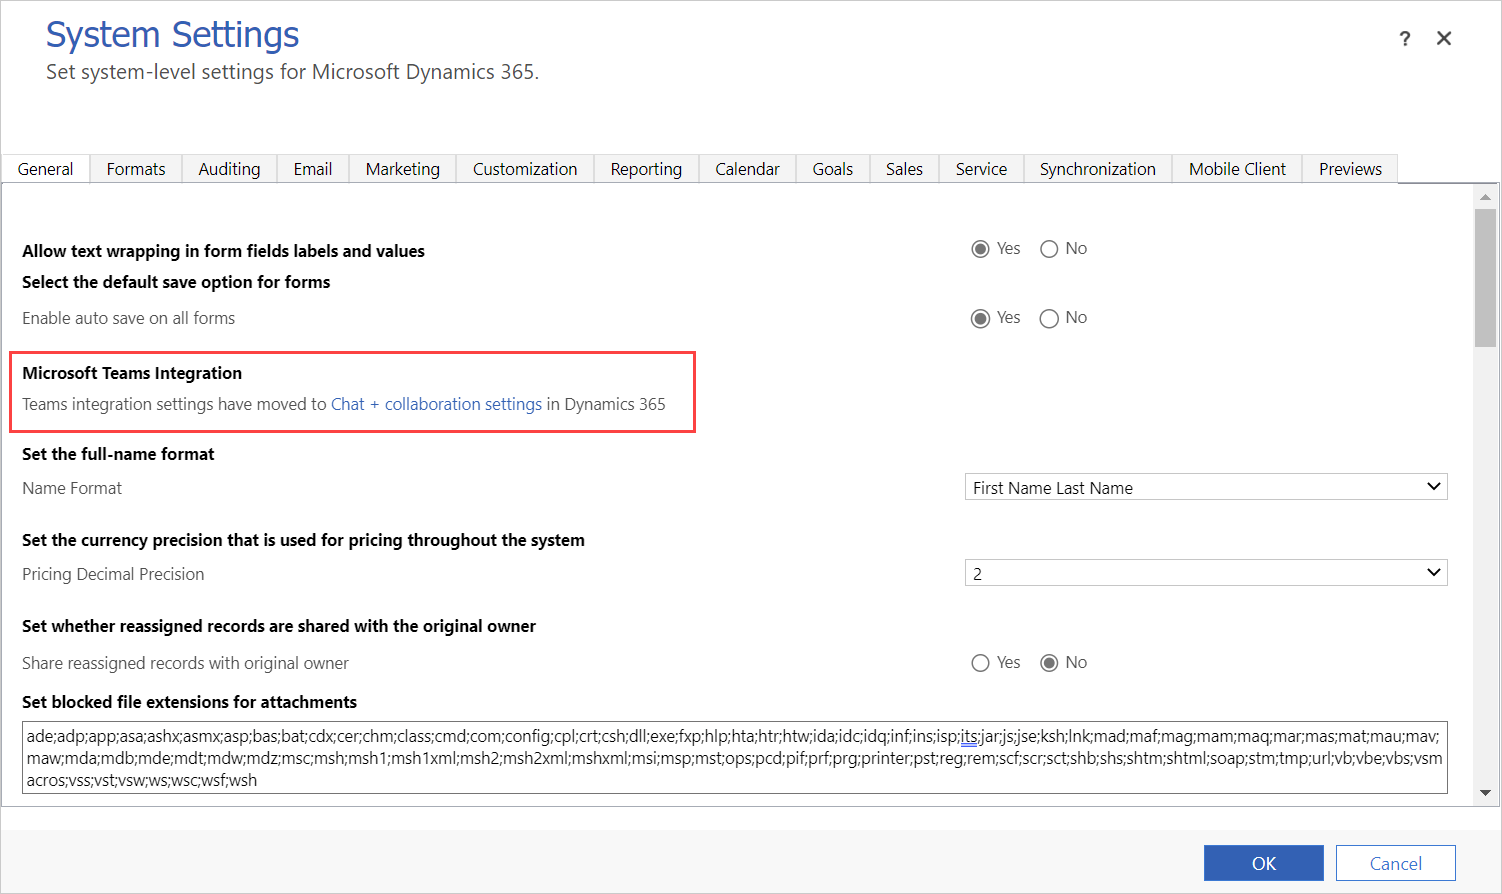Switch to the Customization tab
The image size is (1502, 894).
point(525,169)
